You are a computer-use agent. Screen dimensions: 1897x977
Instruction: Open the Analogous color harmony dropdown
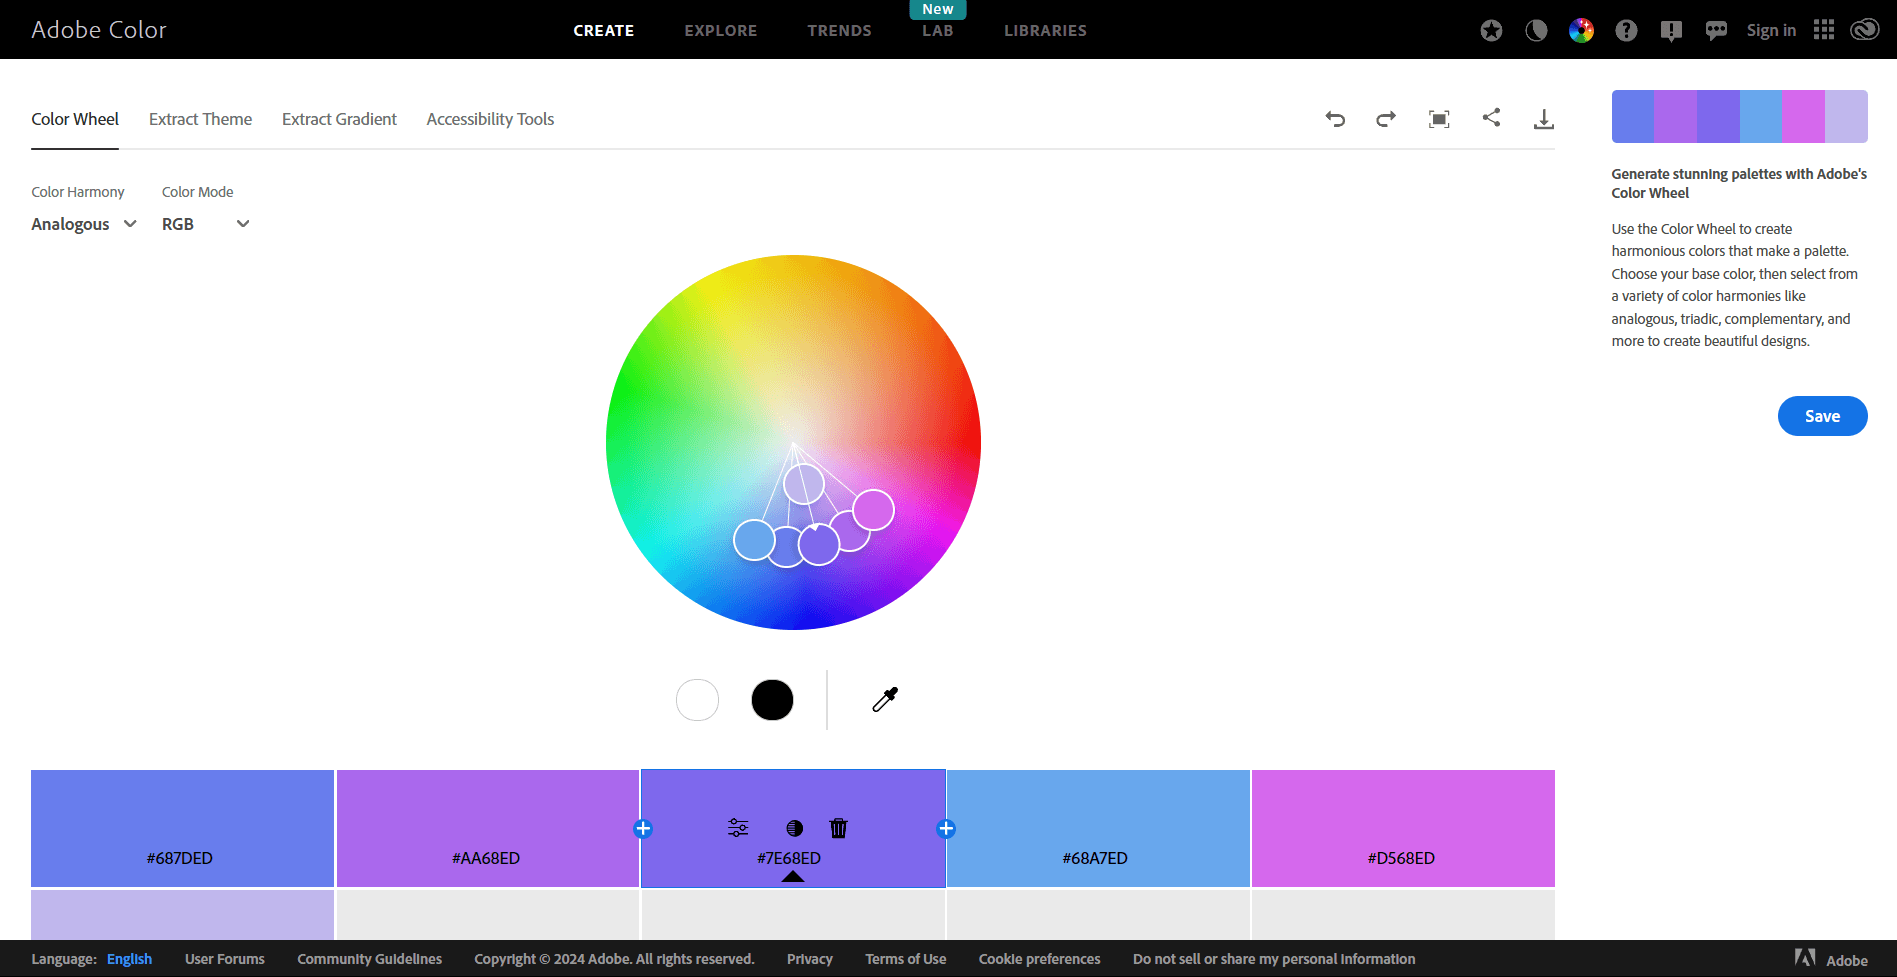point(83,224)
